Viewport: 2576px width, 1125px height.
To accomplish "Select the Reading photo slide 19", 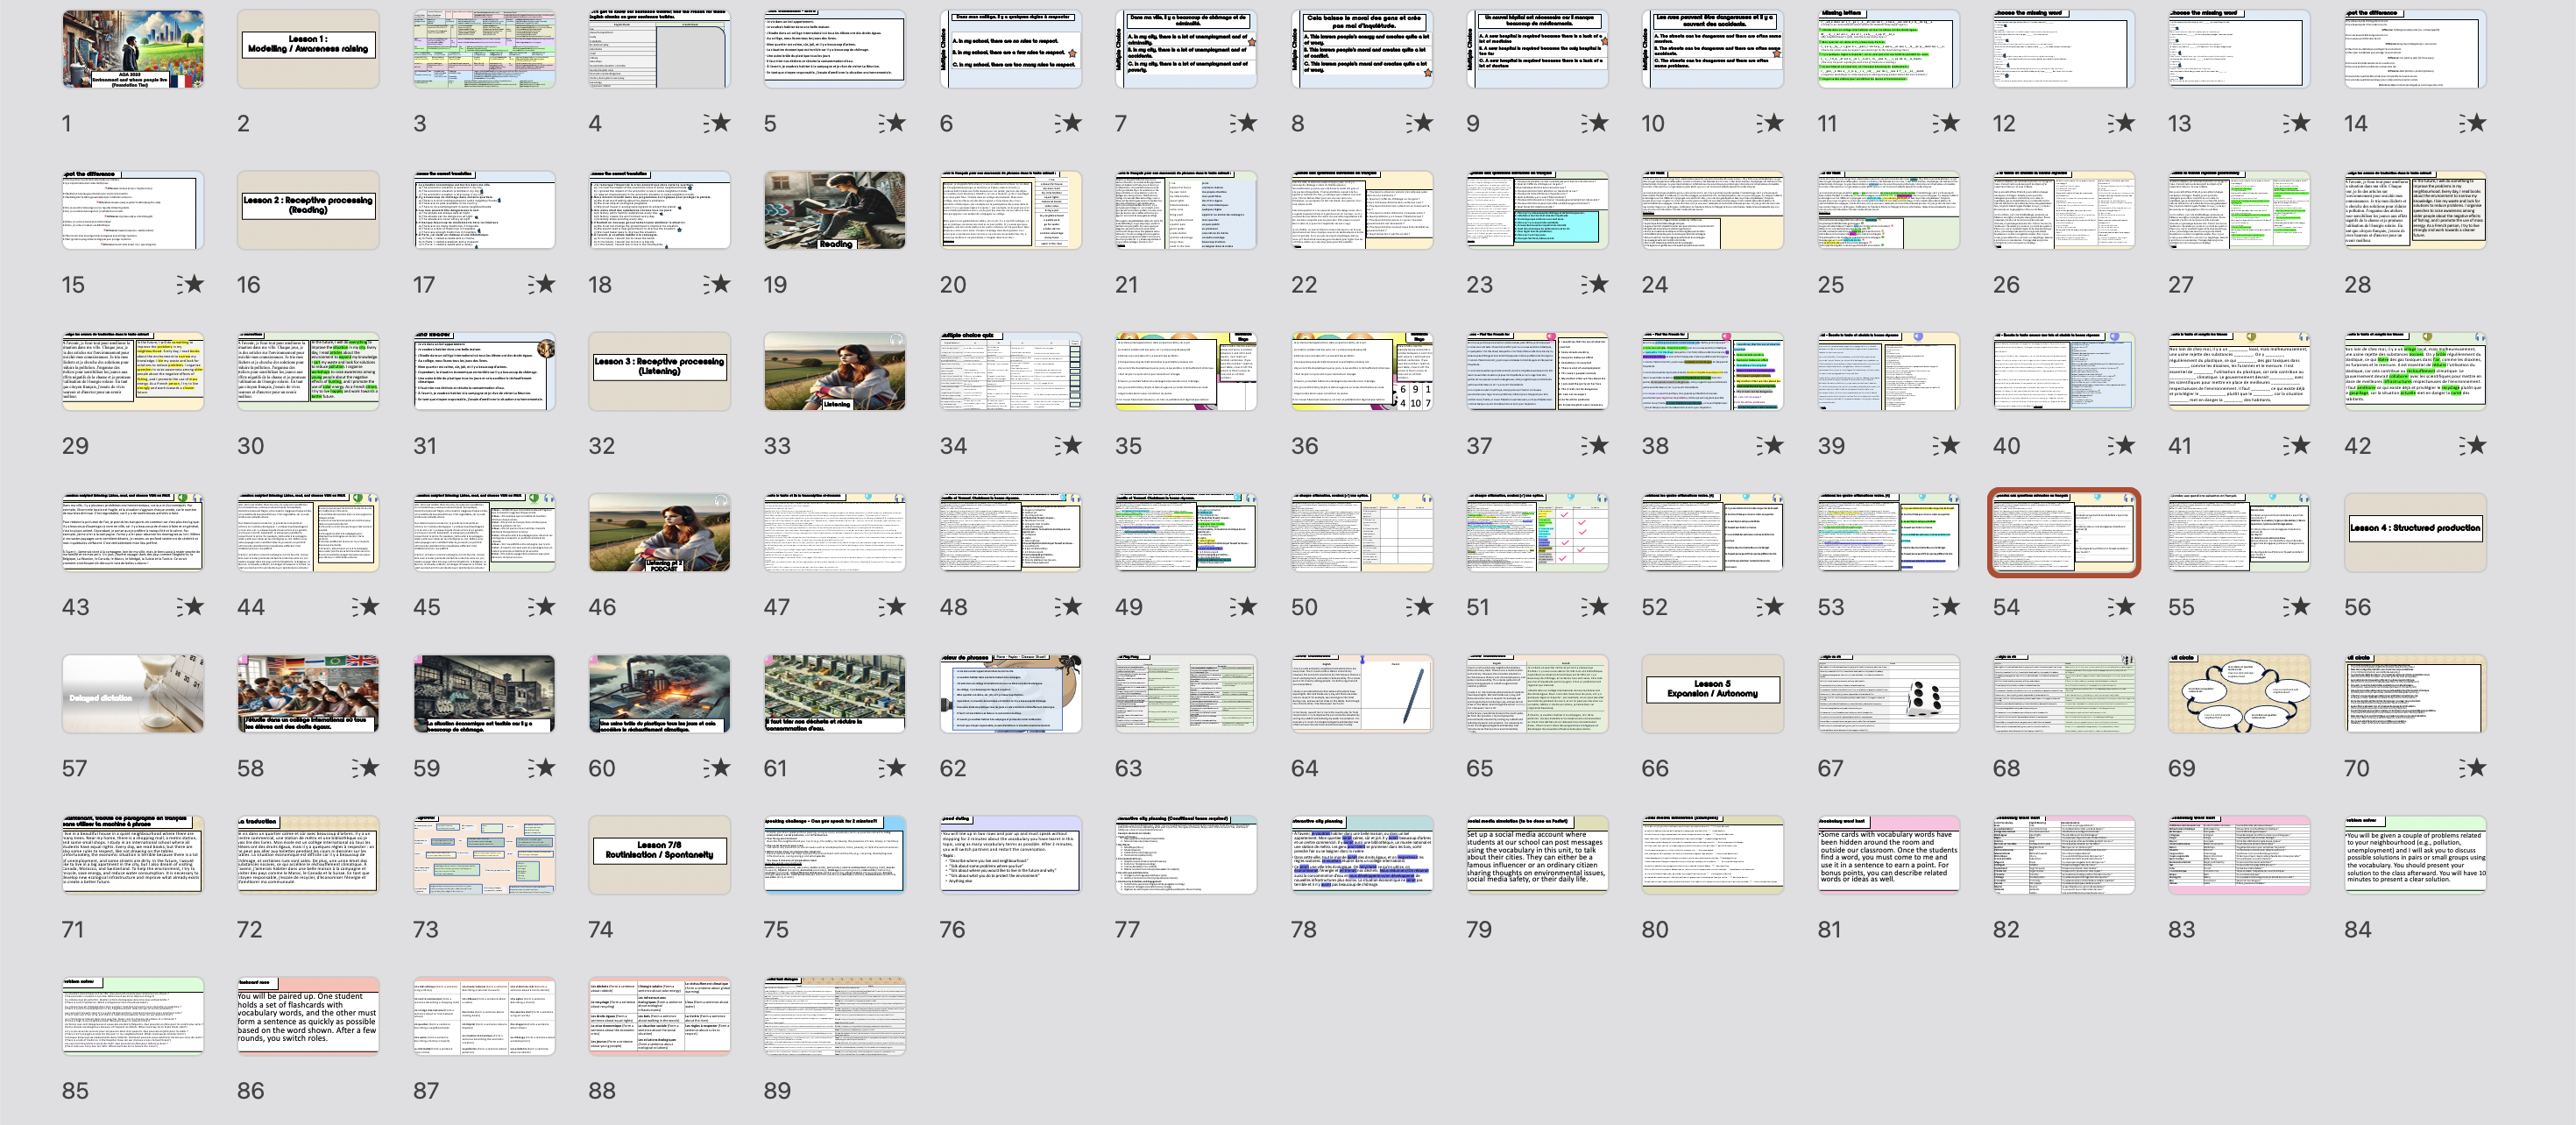I will click(834, 210).
